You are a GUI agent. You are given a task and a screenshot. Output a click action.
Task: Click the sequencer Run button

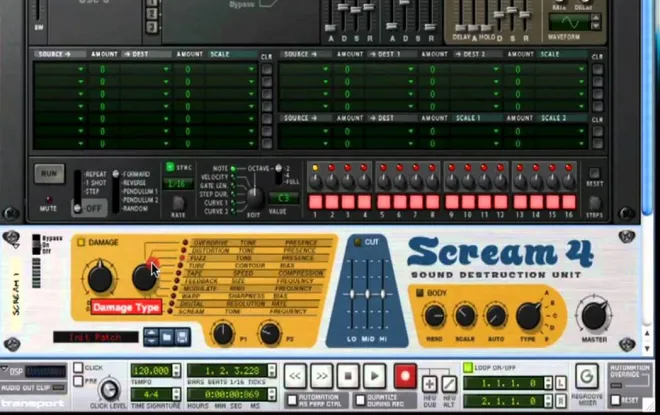(49, 173)
